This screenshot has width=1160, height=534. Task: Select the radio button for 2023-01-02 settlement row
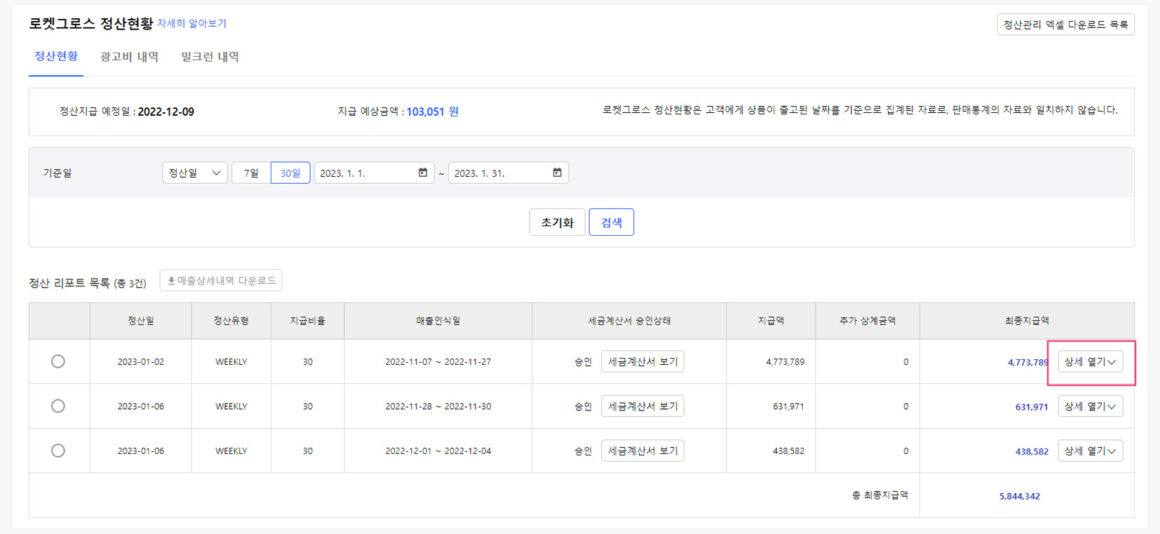(58, 361)
